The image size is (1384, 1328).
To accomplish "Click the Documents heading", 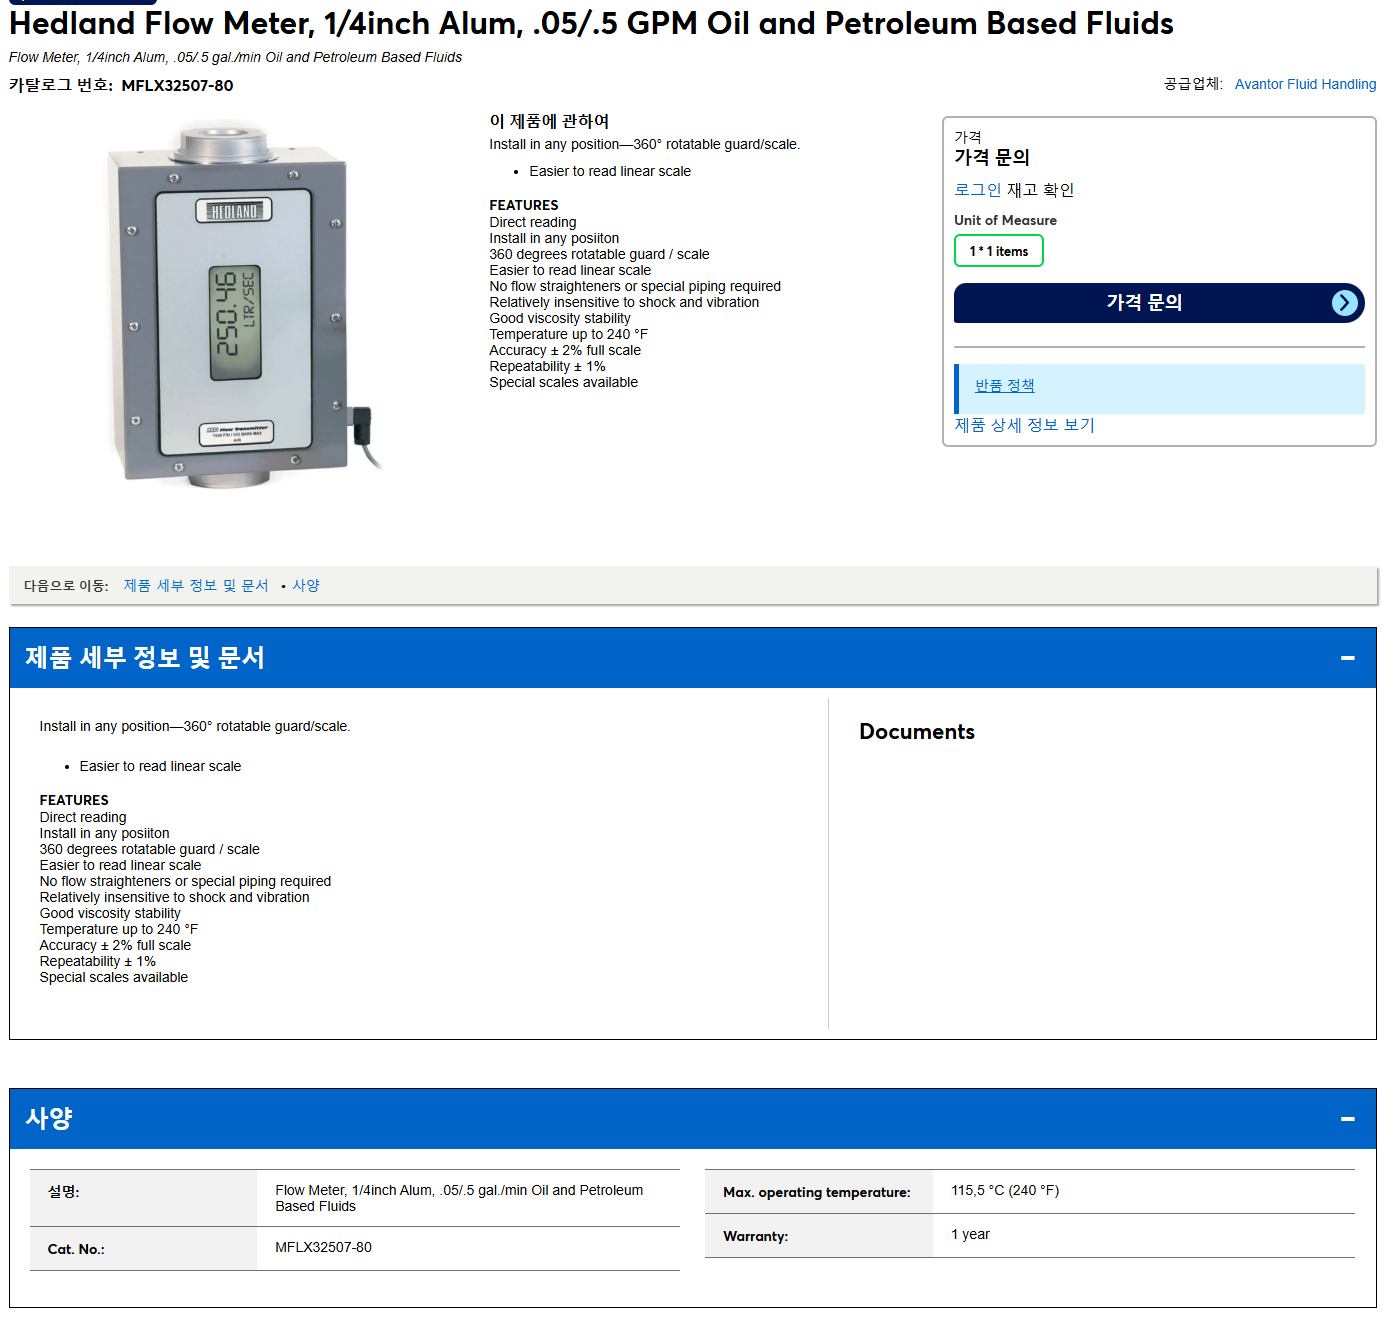I will (917, 732).
